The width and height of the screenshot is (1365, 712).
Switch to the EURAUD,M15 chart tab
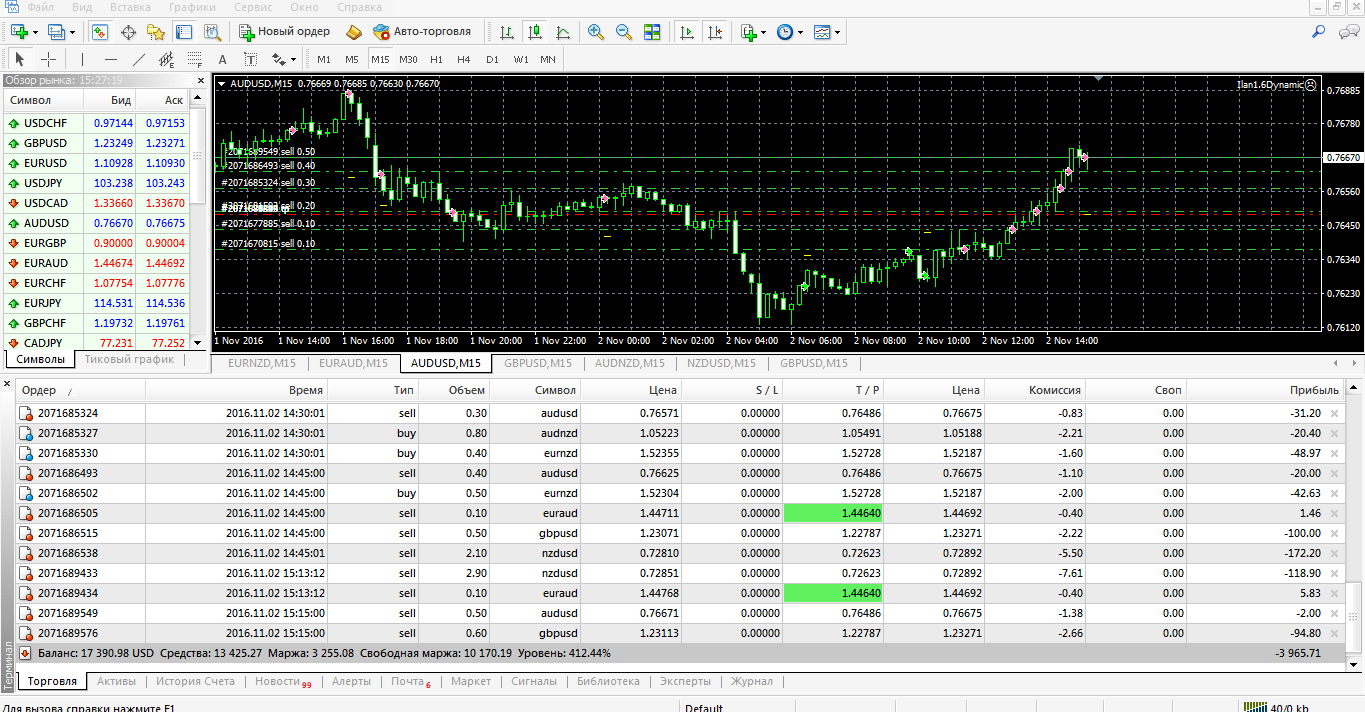click(353, 363)
